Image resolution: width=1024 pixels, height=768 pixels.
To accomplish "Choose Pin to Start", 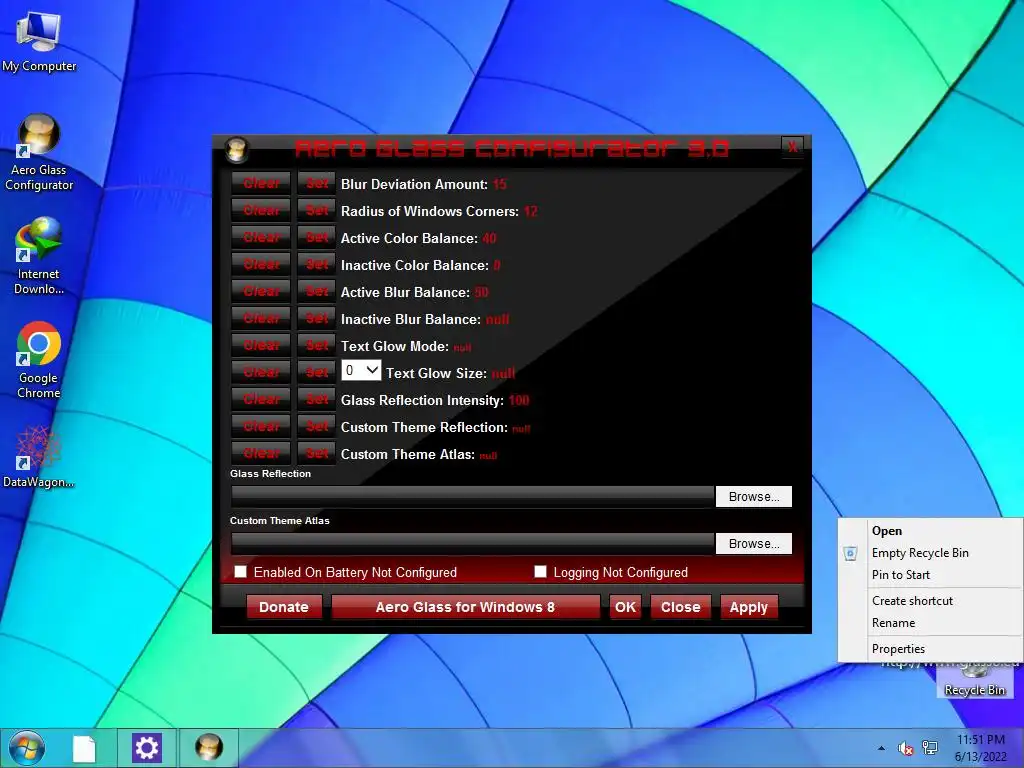I will (x=931, y=575).
